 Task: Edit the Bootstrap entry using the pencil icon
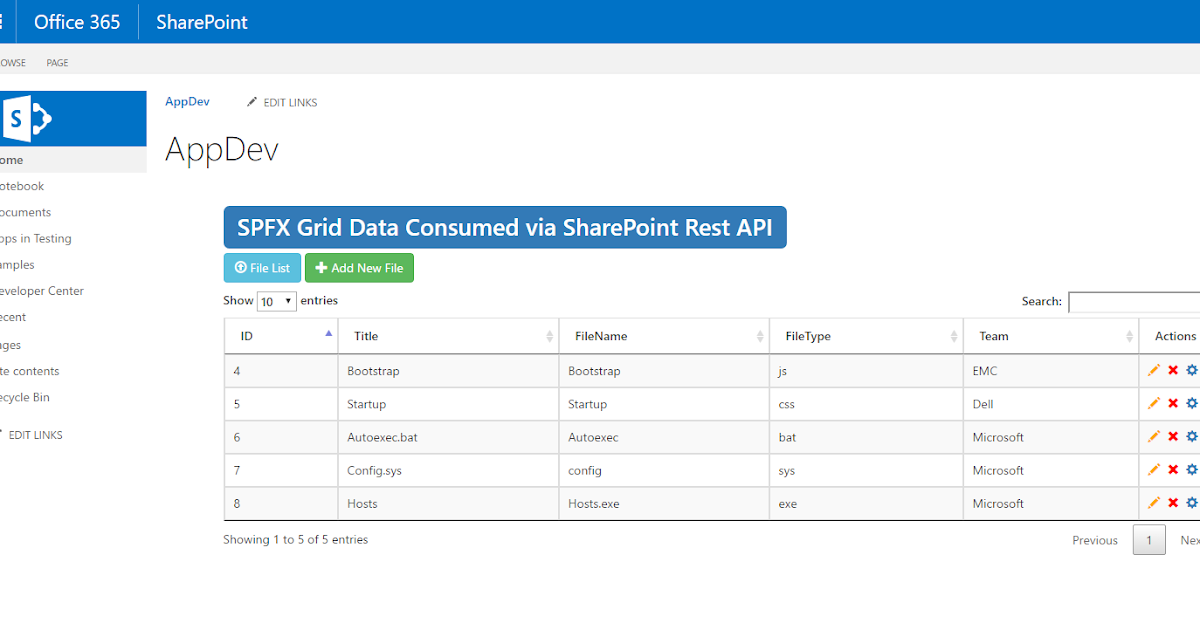tap(1153, 370)
